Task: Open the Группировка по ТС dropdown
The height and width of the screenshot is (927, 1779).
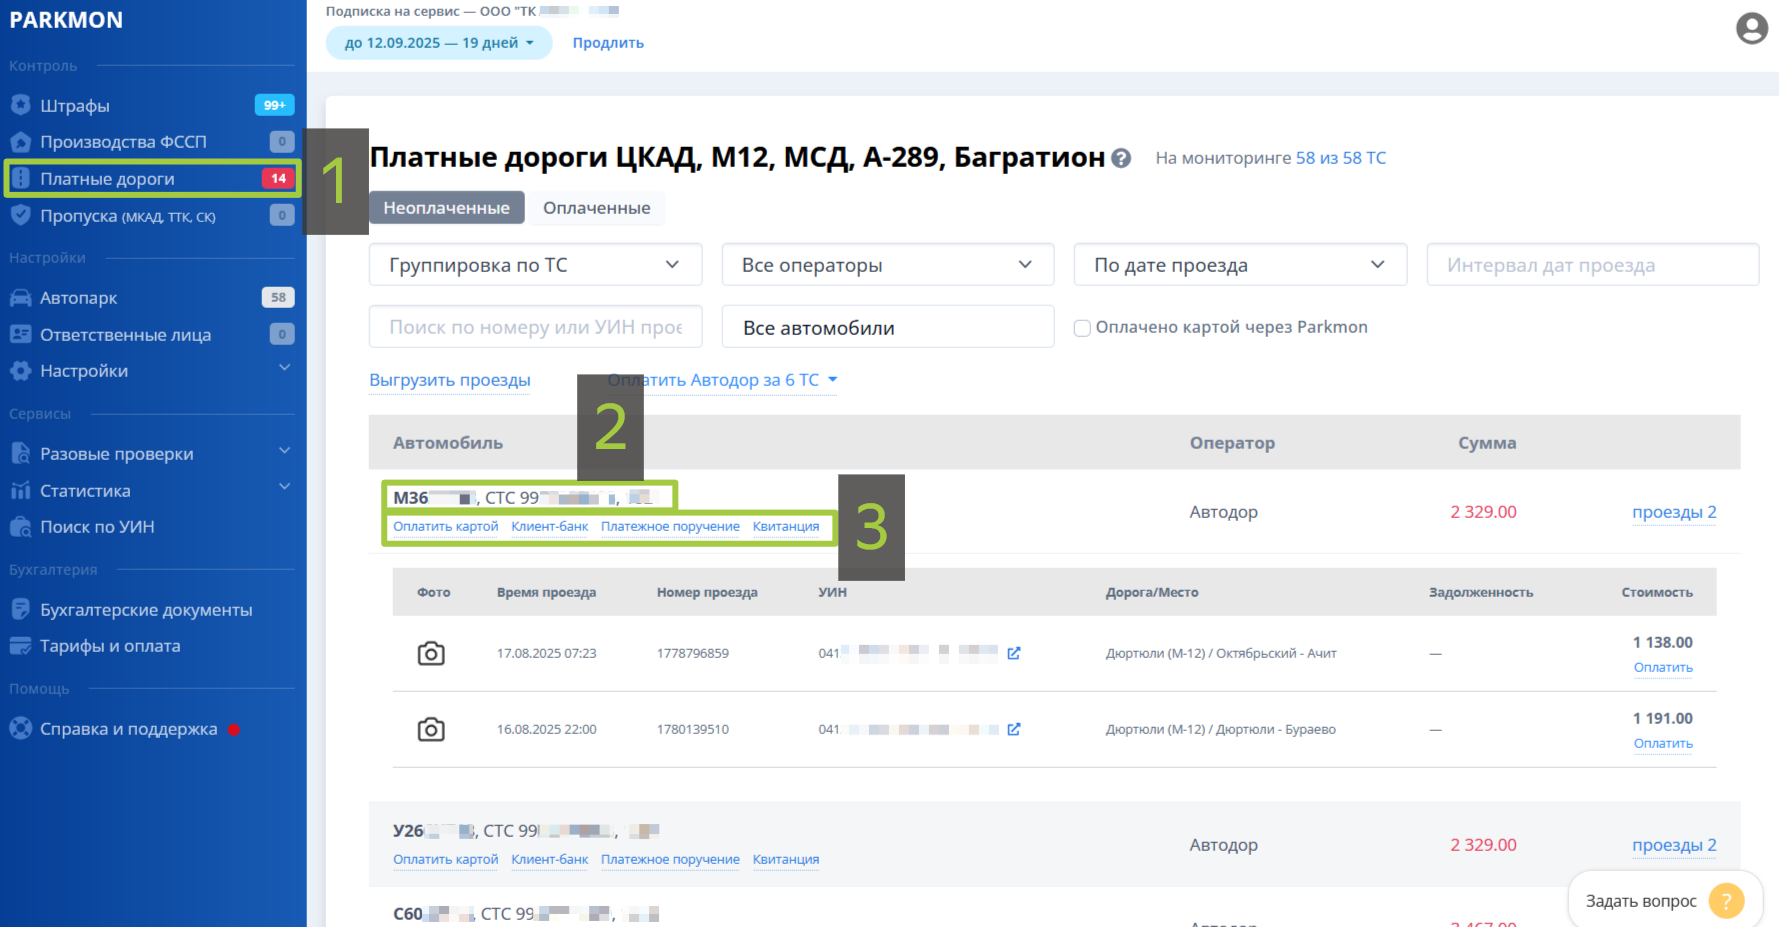Action: click(536, 265)
